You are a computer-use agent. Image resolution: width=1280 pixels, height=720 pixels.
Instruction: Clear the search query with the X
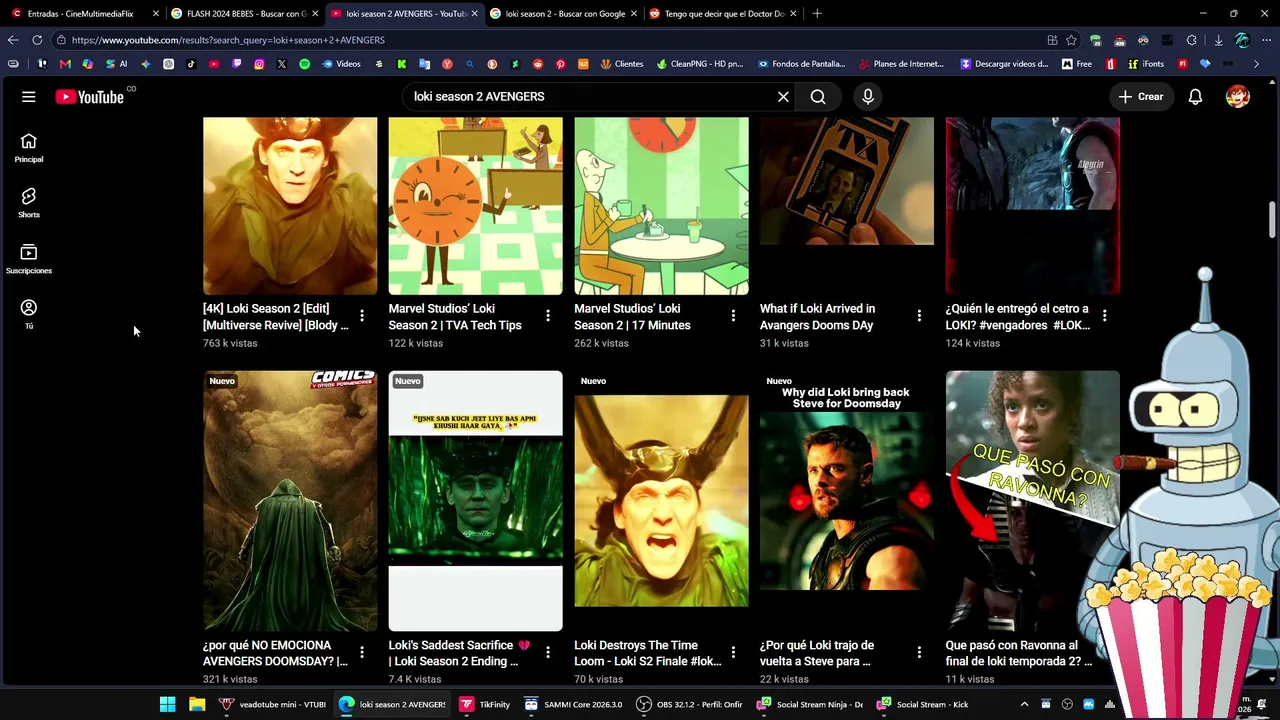pos(783,97)
